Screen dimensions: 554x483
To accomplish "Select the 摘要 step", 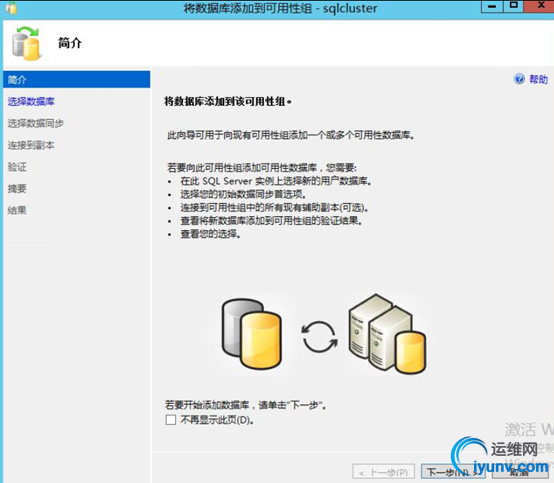I will [x=17, y=189].
